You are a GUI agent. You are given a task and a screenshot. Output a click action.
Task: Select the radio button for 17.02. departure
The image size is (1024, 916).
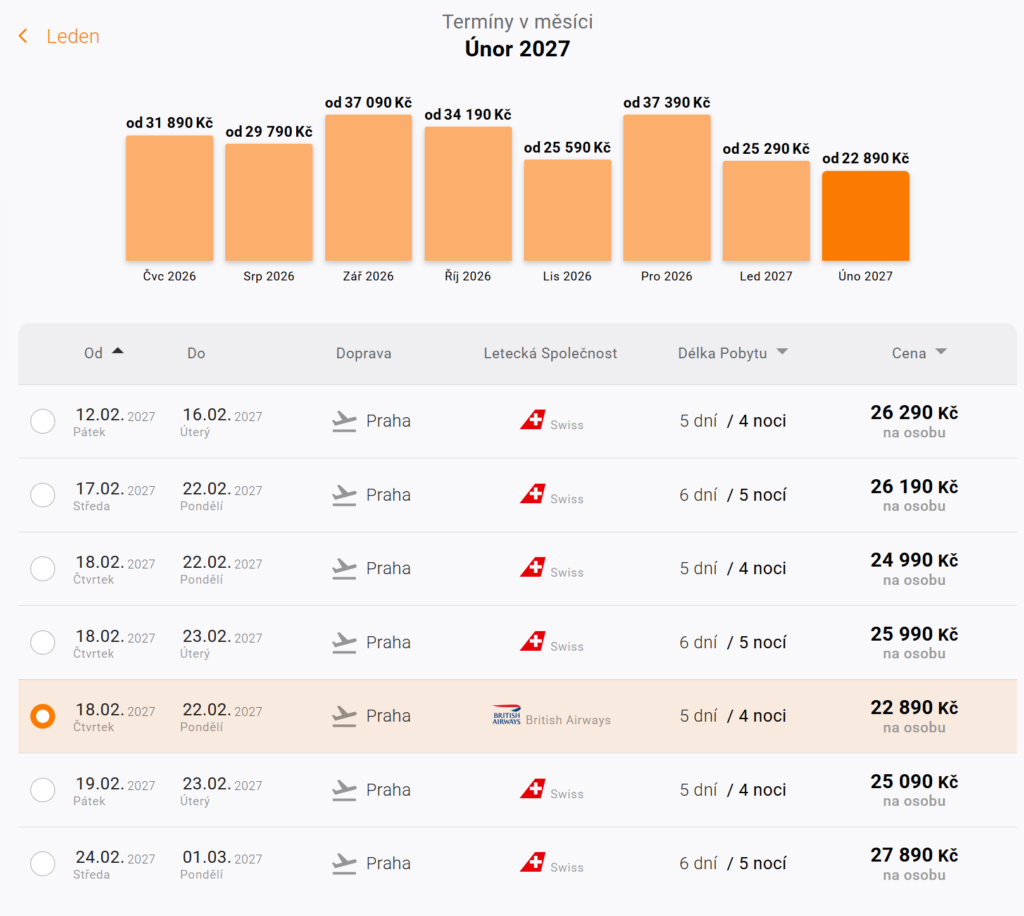coord(42,495)
